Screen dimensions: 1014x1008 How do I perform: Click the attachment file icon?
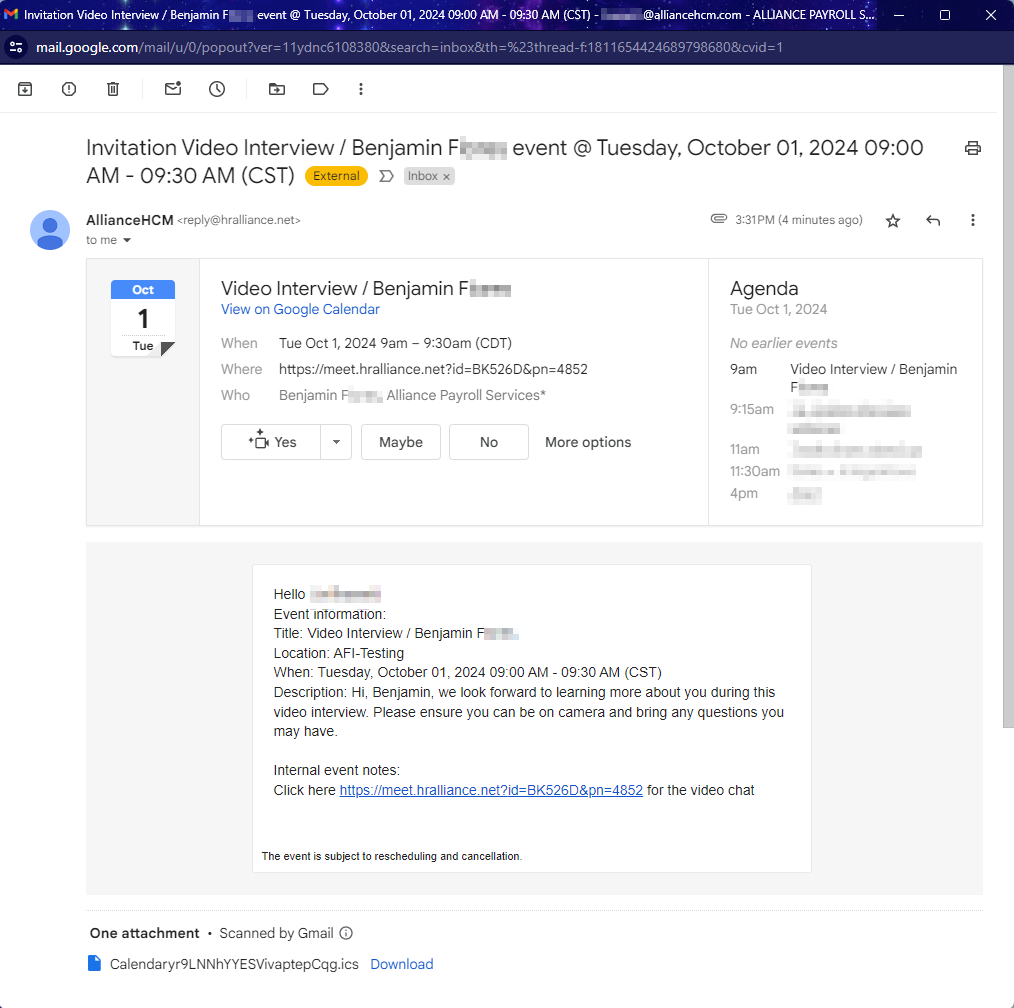pos(94,963)
